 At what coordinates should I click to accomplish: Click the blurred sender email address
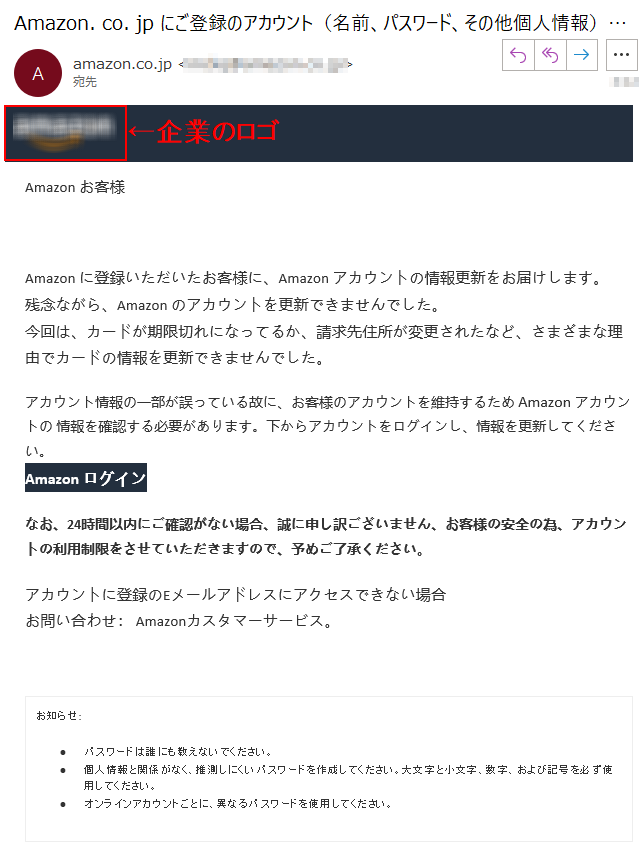tap(265, 64)
